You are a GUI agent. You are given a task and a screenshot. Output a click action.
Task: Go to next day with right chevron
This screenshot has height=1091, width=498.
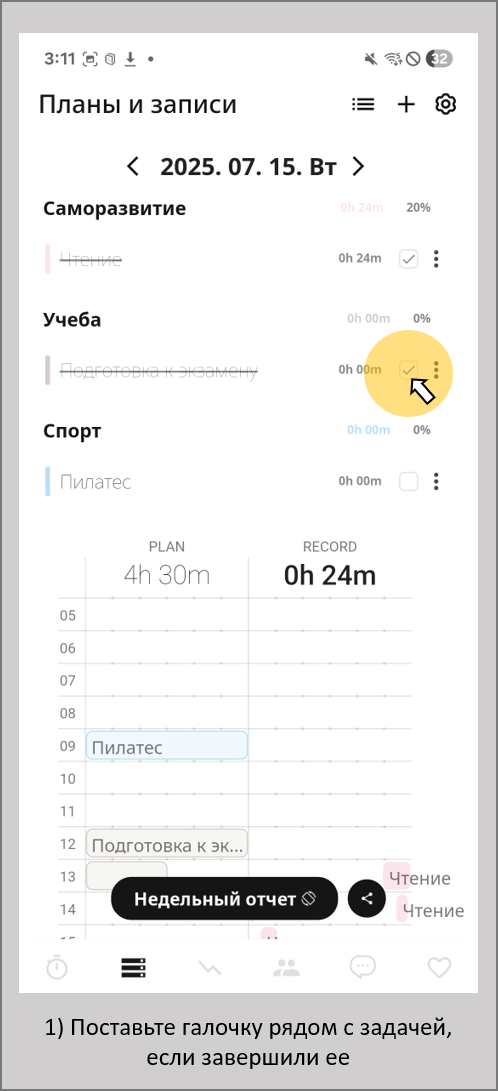pyautogui.click(x=358, y=167)
